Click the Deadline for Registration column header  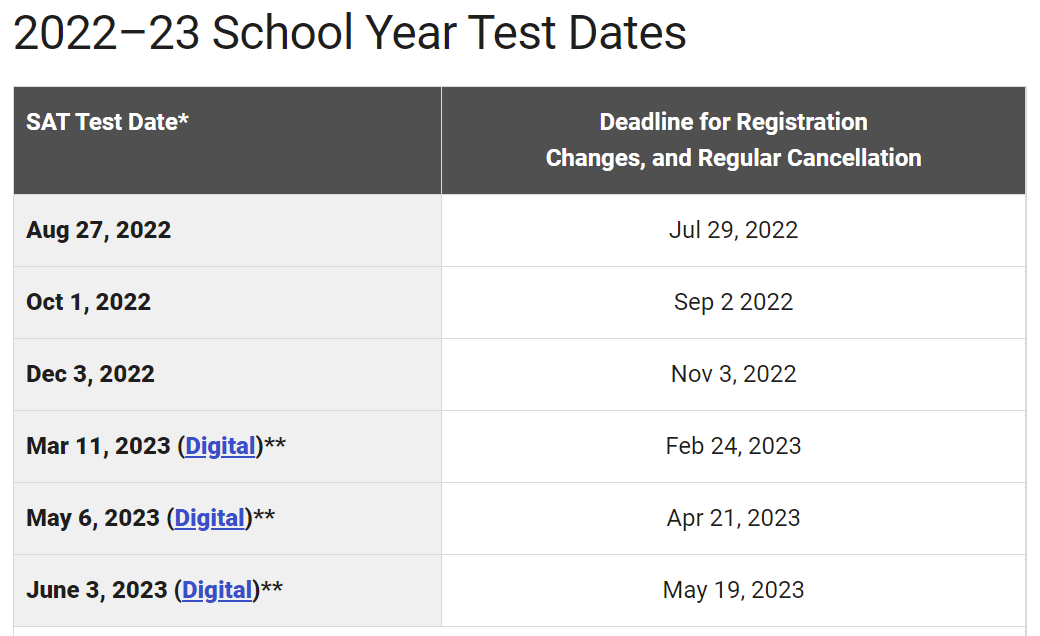point(733,140)
